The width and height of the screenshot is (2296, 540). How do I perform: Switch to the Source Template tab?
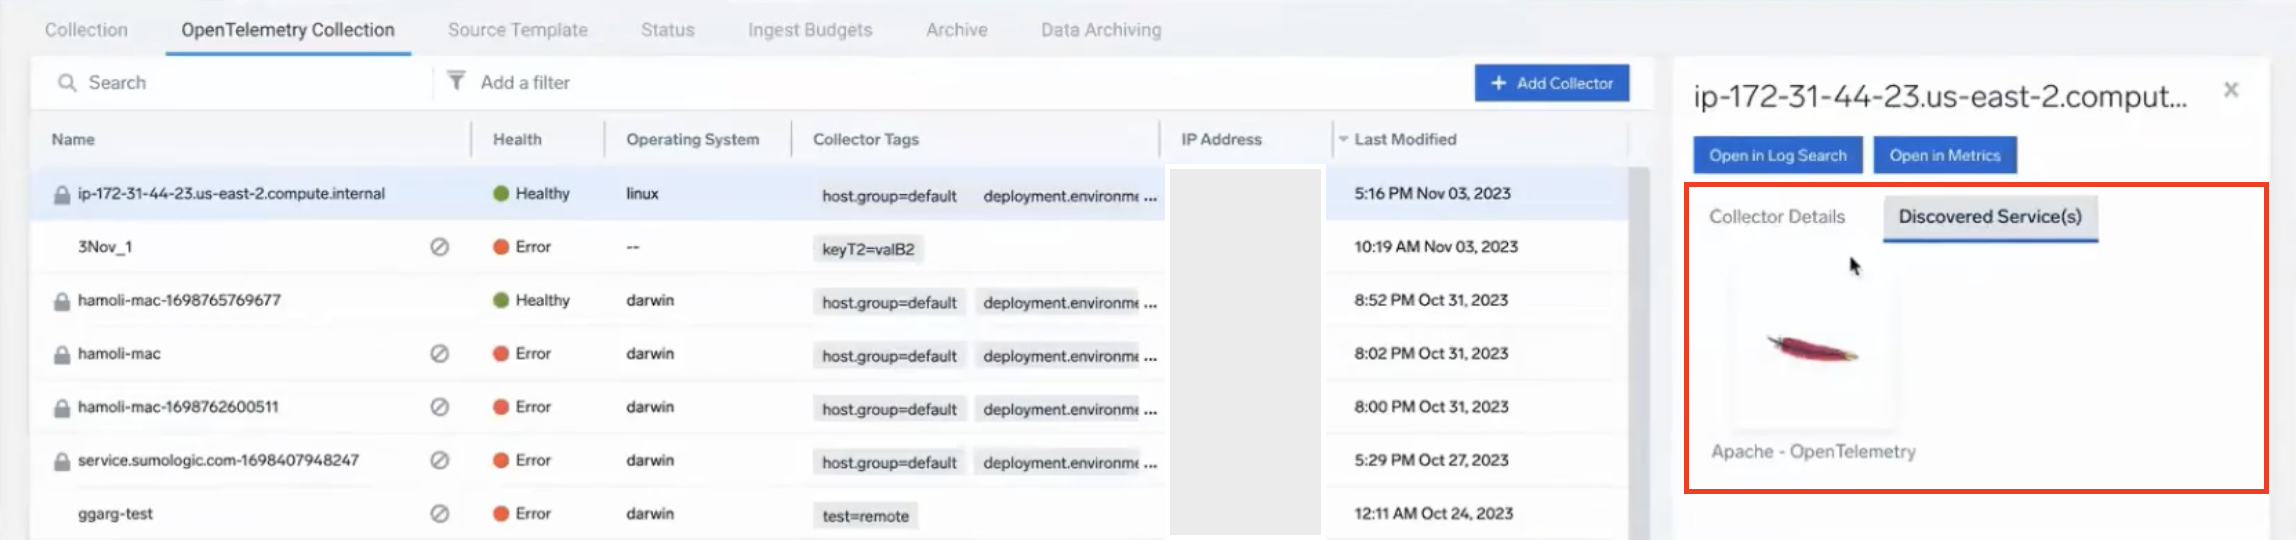point(517,30)
